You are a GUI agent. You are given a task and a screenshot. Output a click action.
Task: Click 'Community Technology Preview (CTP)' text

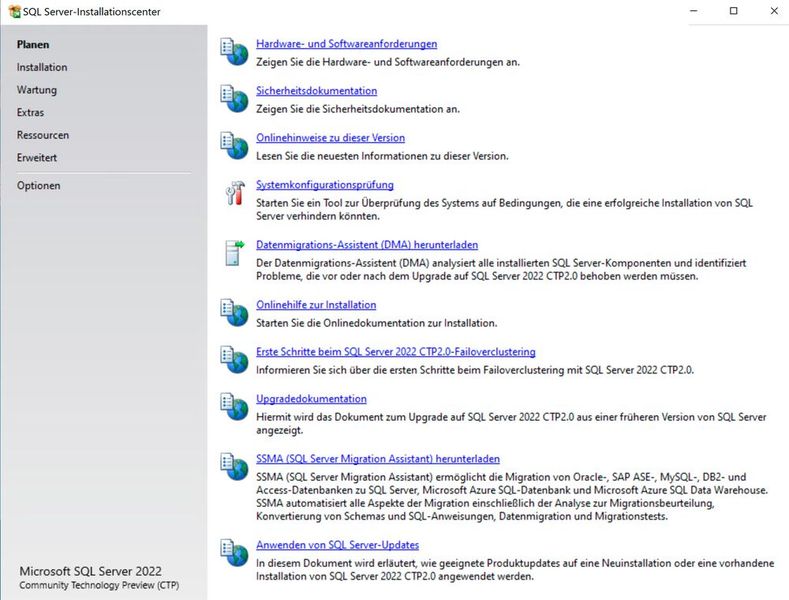(99, 585)
